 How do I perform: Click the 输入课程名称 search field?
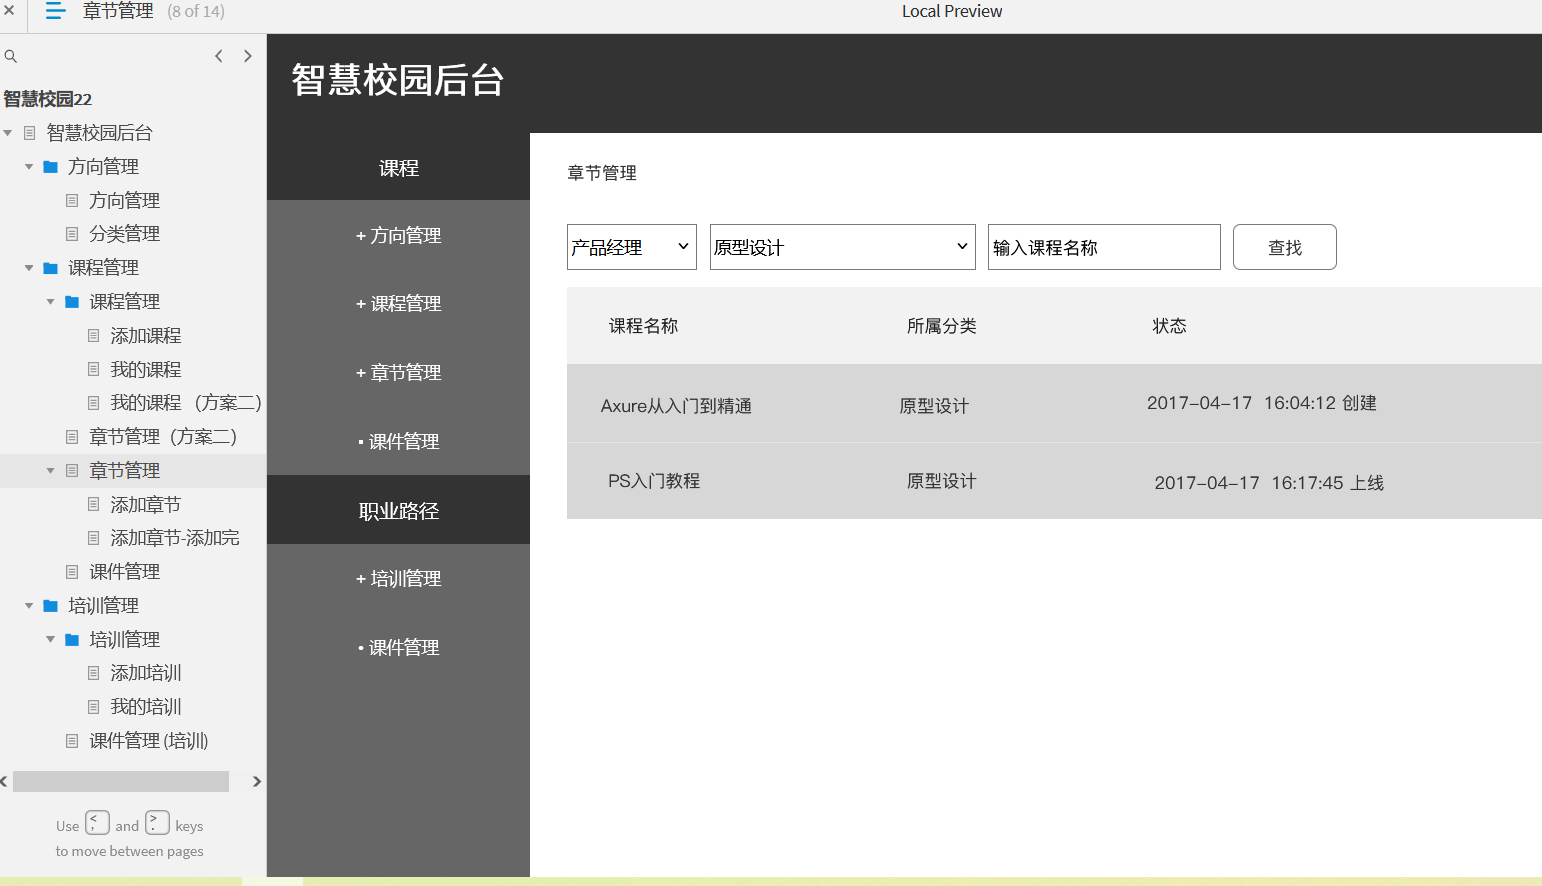point(1104,247)
